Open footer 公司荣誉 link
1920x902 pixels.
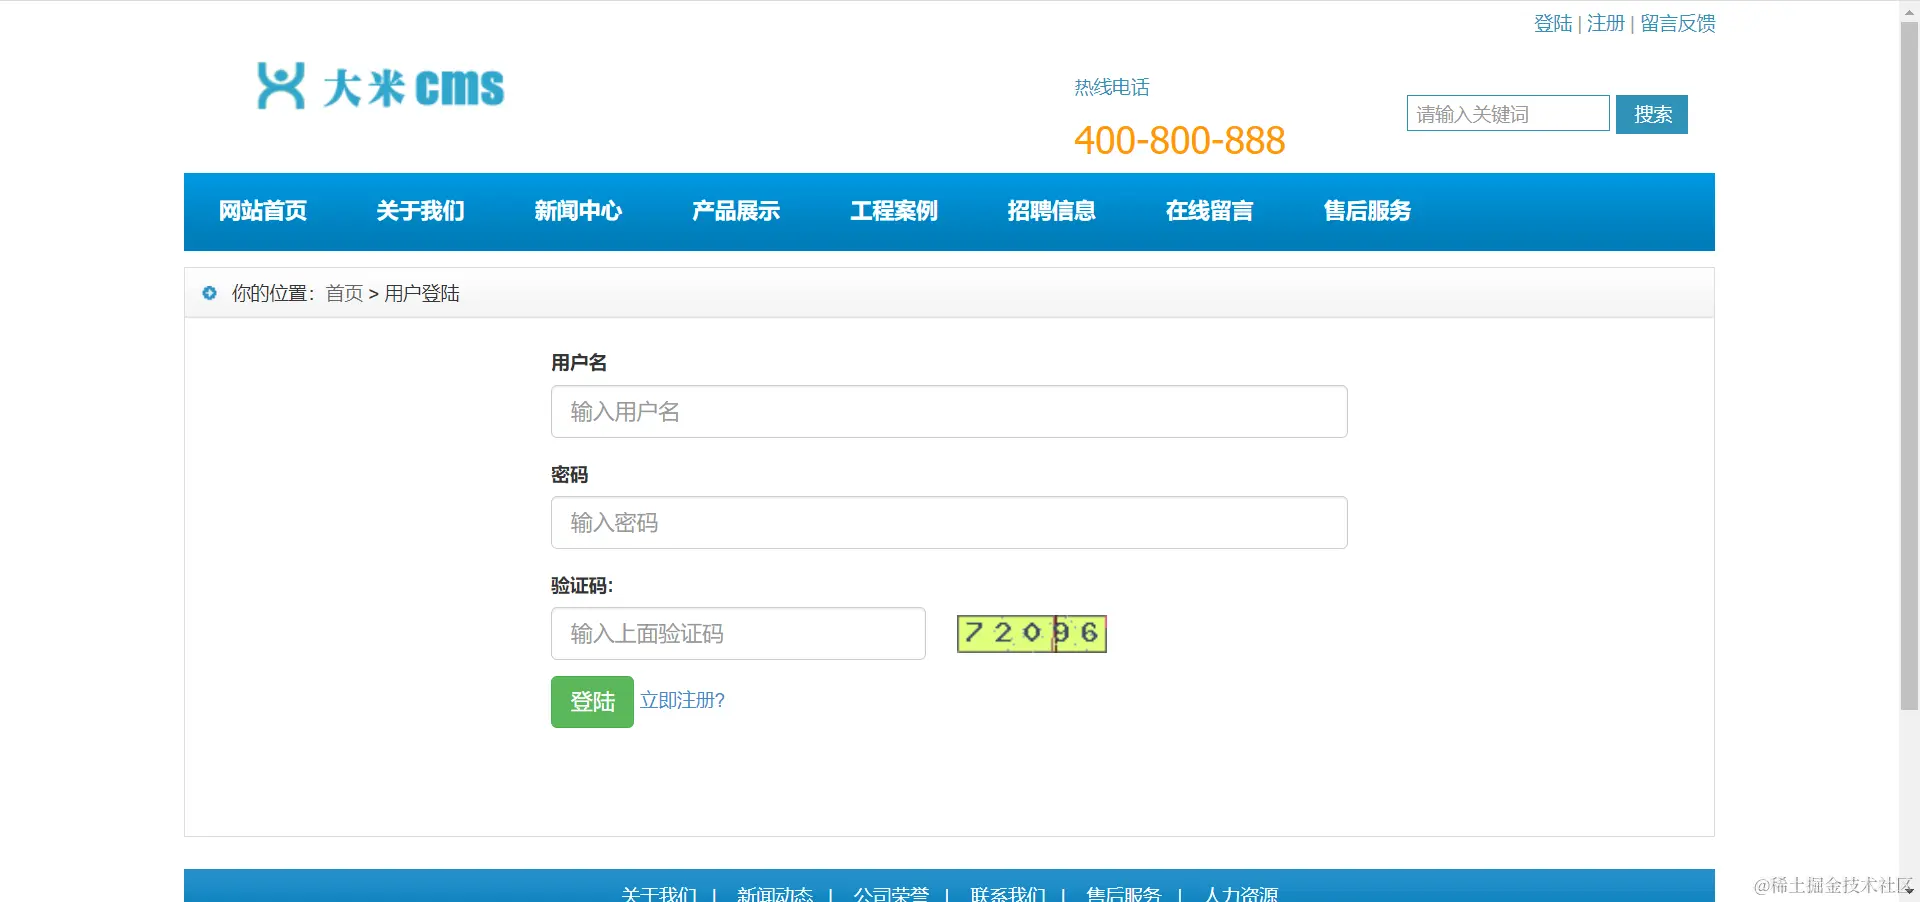coord(891,893)
